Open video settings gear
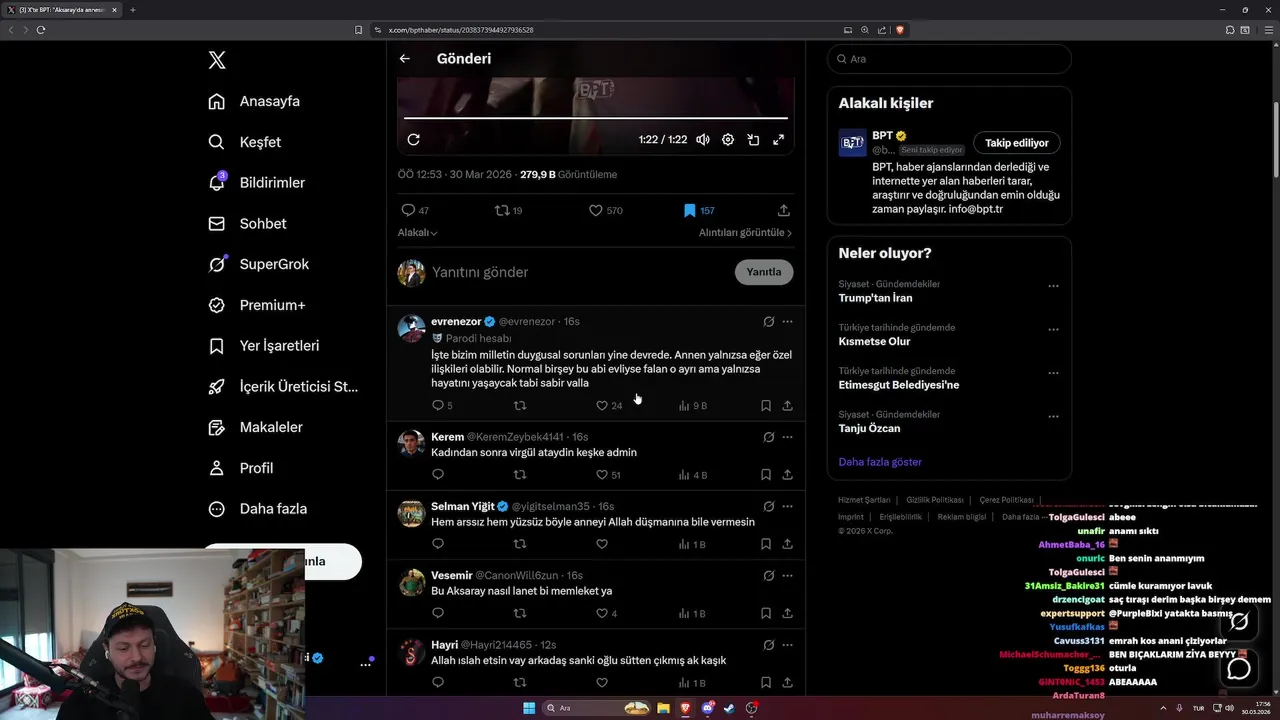Screen dimensions: 1280x720 point(728,140)
